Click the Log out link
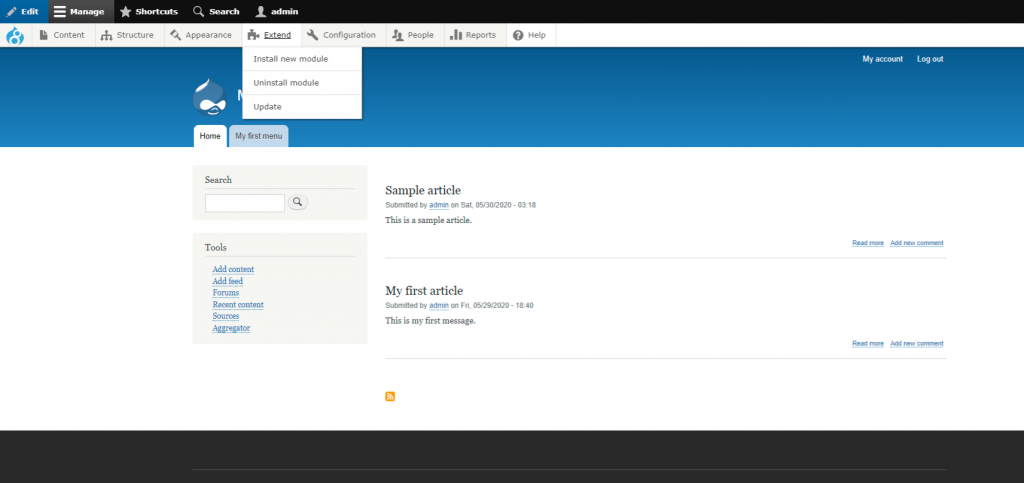Viewport: 1024px width, 483px height. (929, 59)
